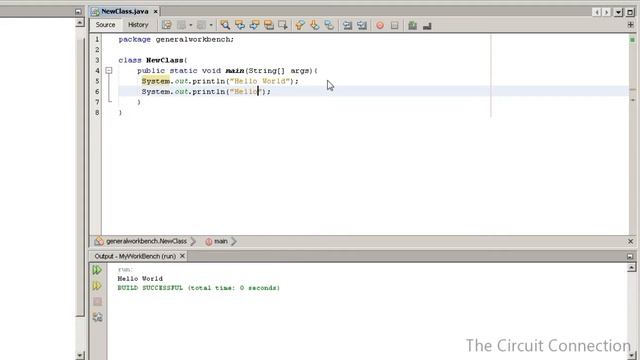Switch editor to Source view

pos(105,24)
